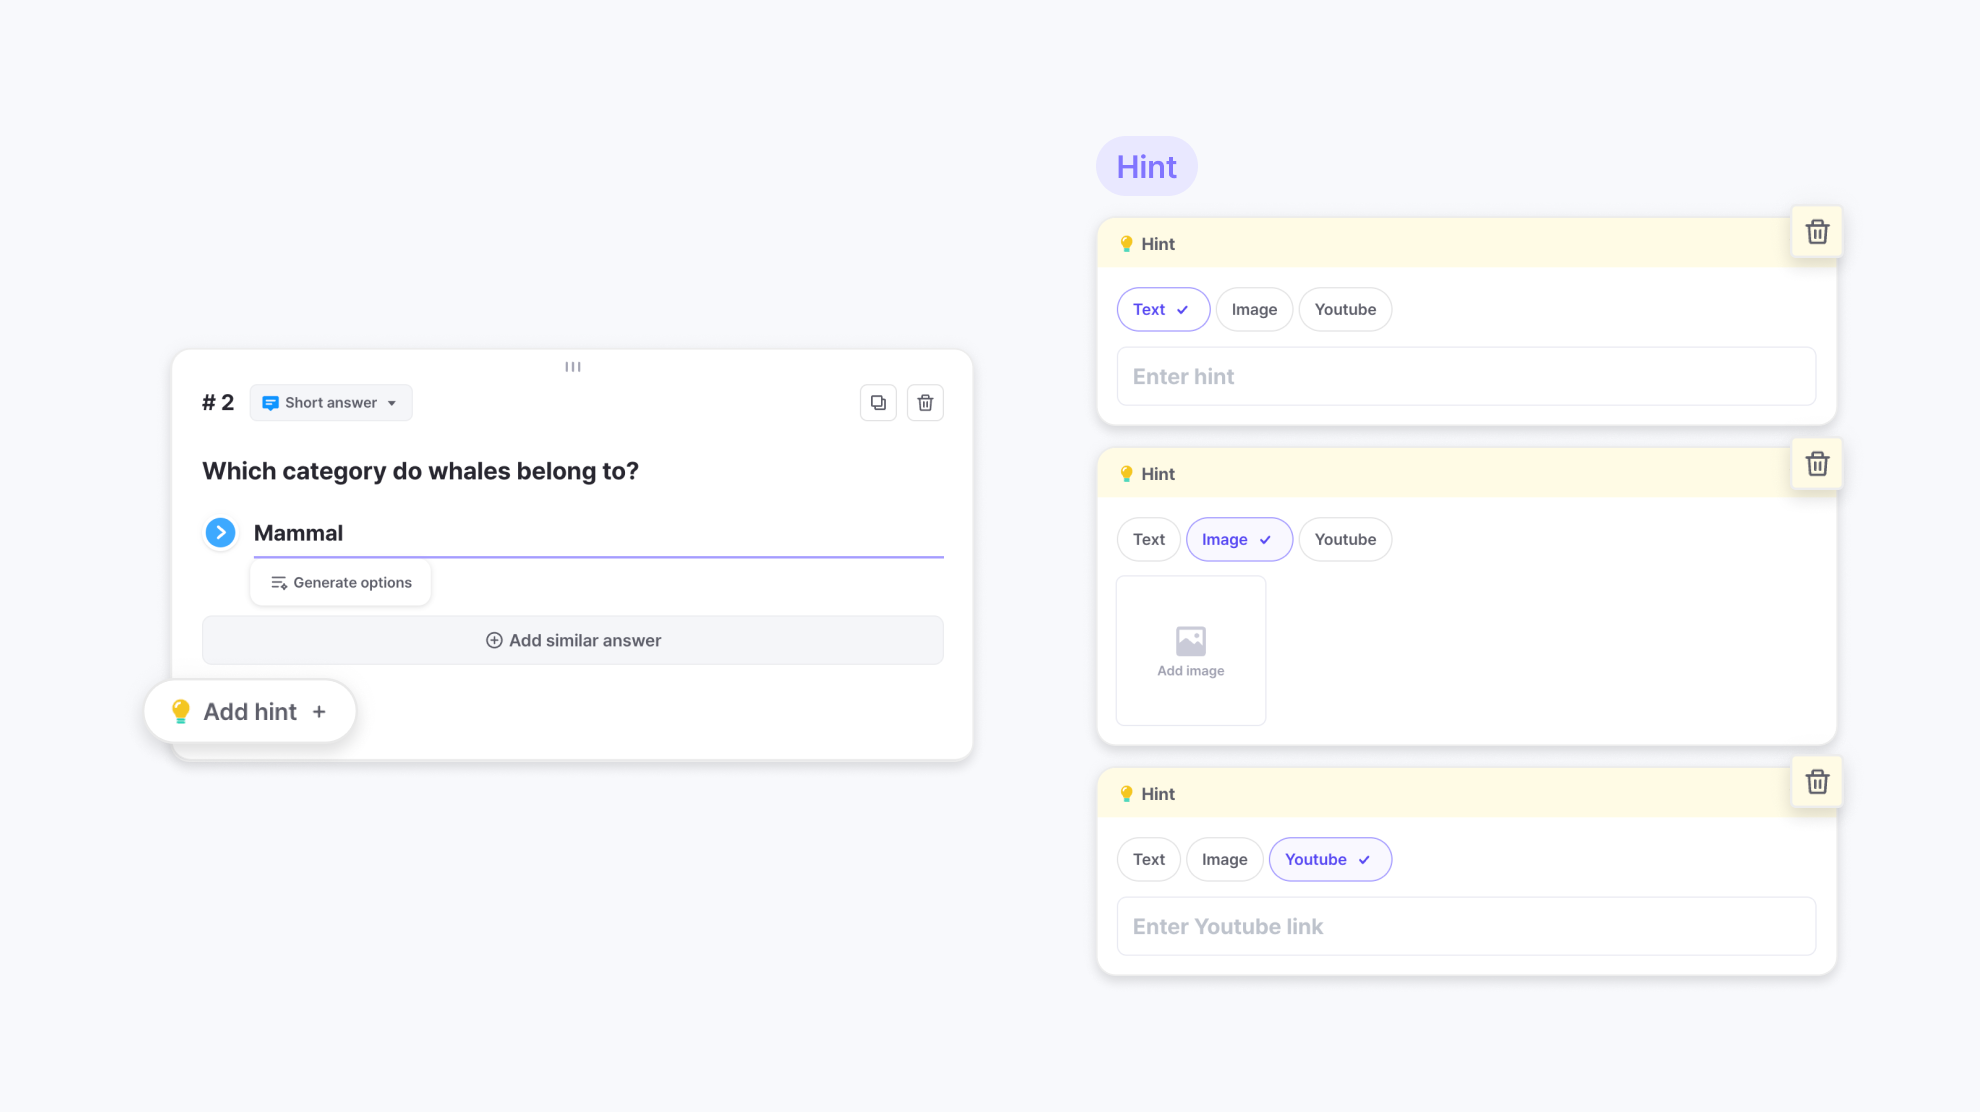Focus the Enter hint text field
This screenshot has width=1980, height=1112.
click(1466, 377)
